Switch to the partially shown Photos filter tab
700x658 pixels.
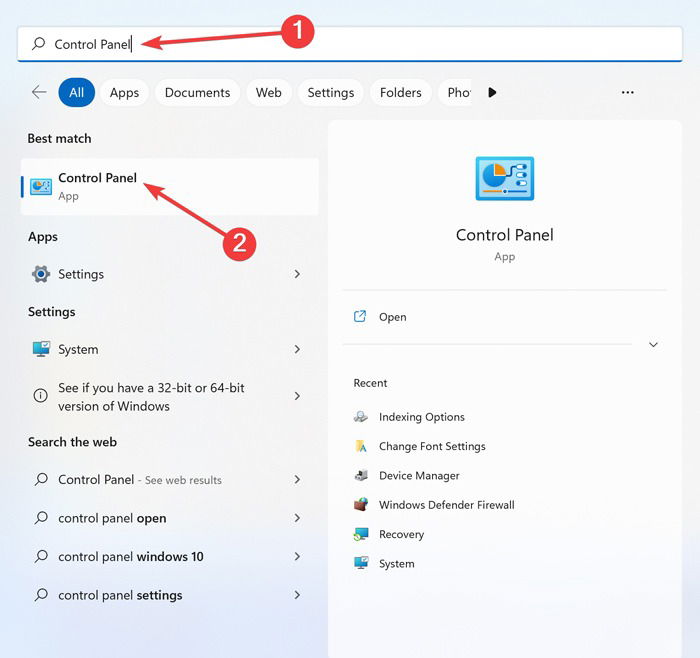[455, 92]
